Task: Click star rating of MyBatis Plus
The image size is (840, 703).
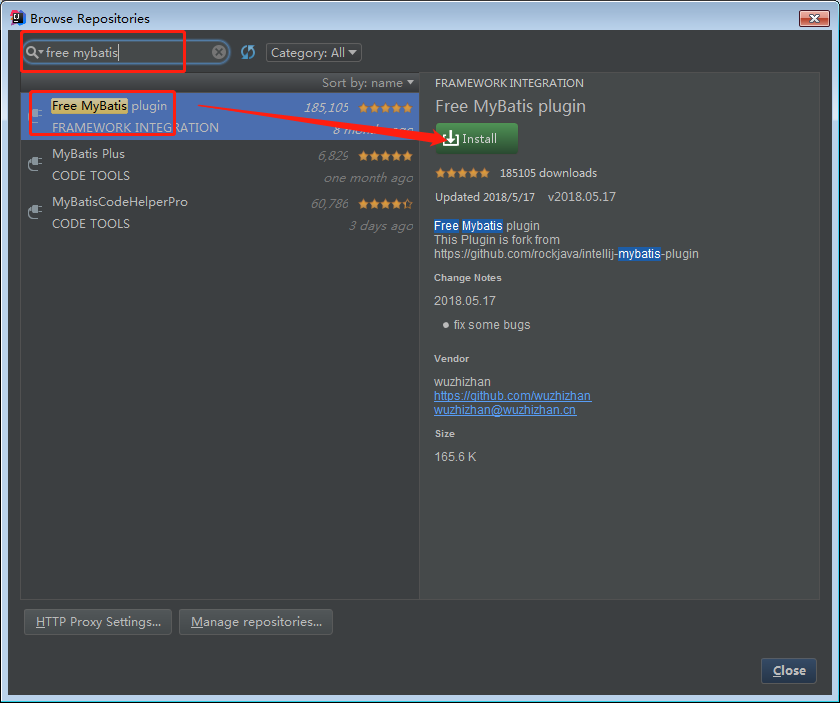Action: (385, 156)
